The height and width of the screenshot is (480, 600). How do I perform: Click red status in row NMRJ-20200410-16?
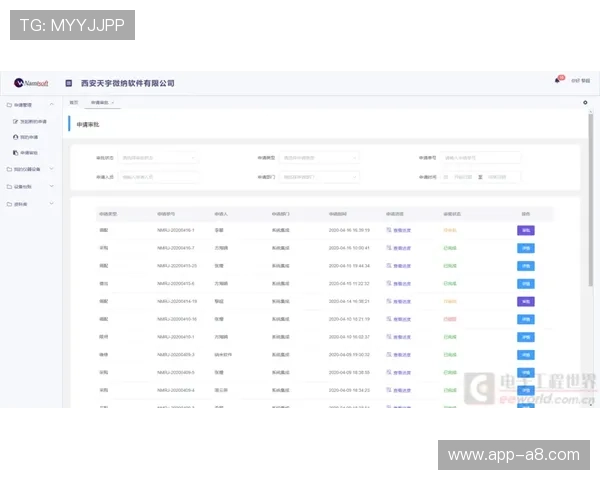450,319
